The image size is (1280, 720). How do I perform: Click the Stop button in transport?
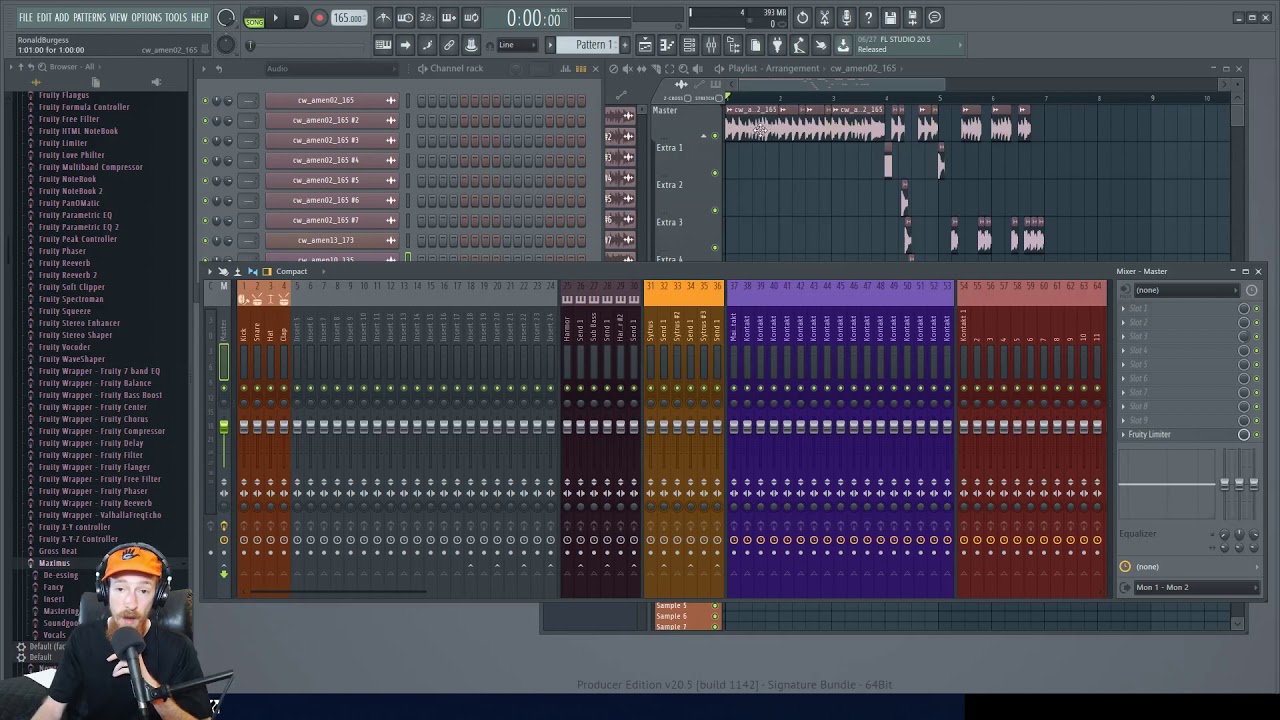click(296, 18)
